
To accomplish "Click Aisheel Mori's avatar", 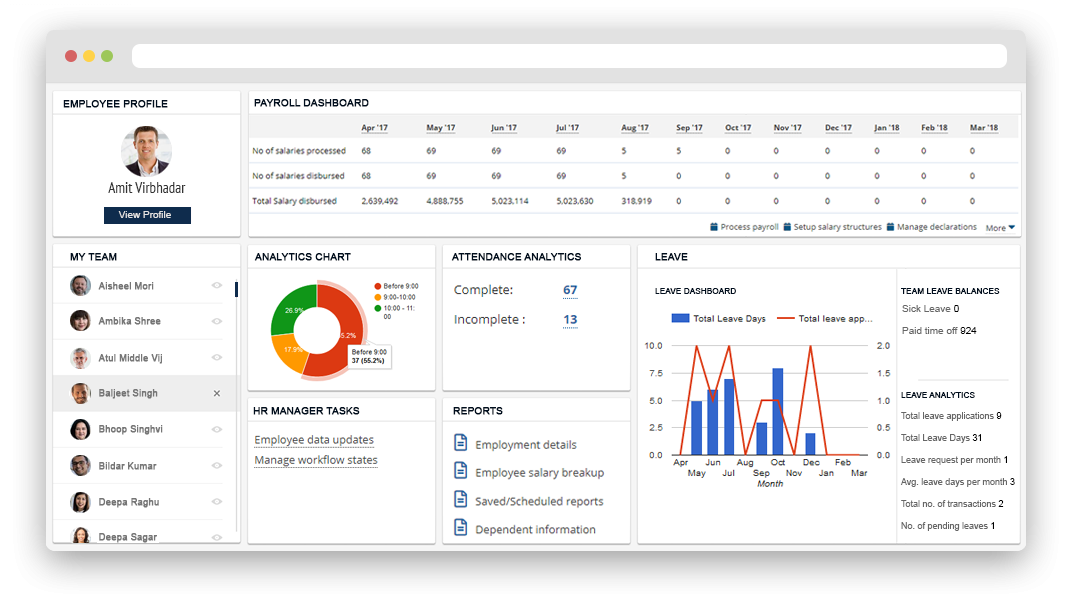I will pos(80,286).
